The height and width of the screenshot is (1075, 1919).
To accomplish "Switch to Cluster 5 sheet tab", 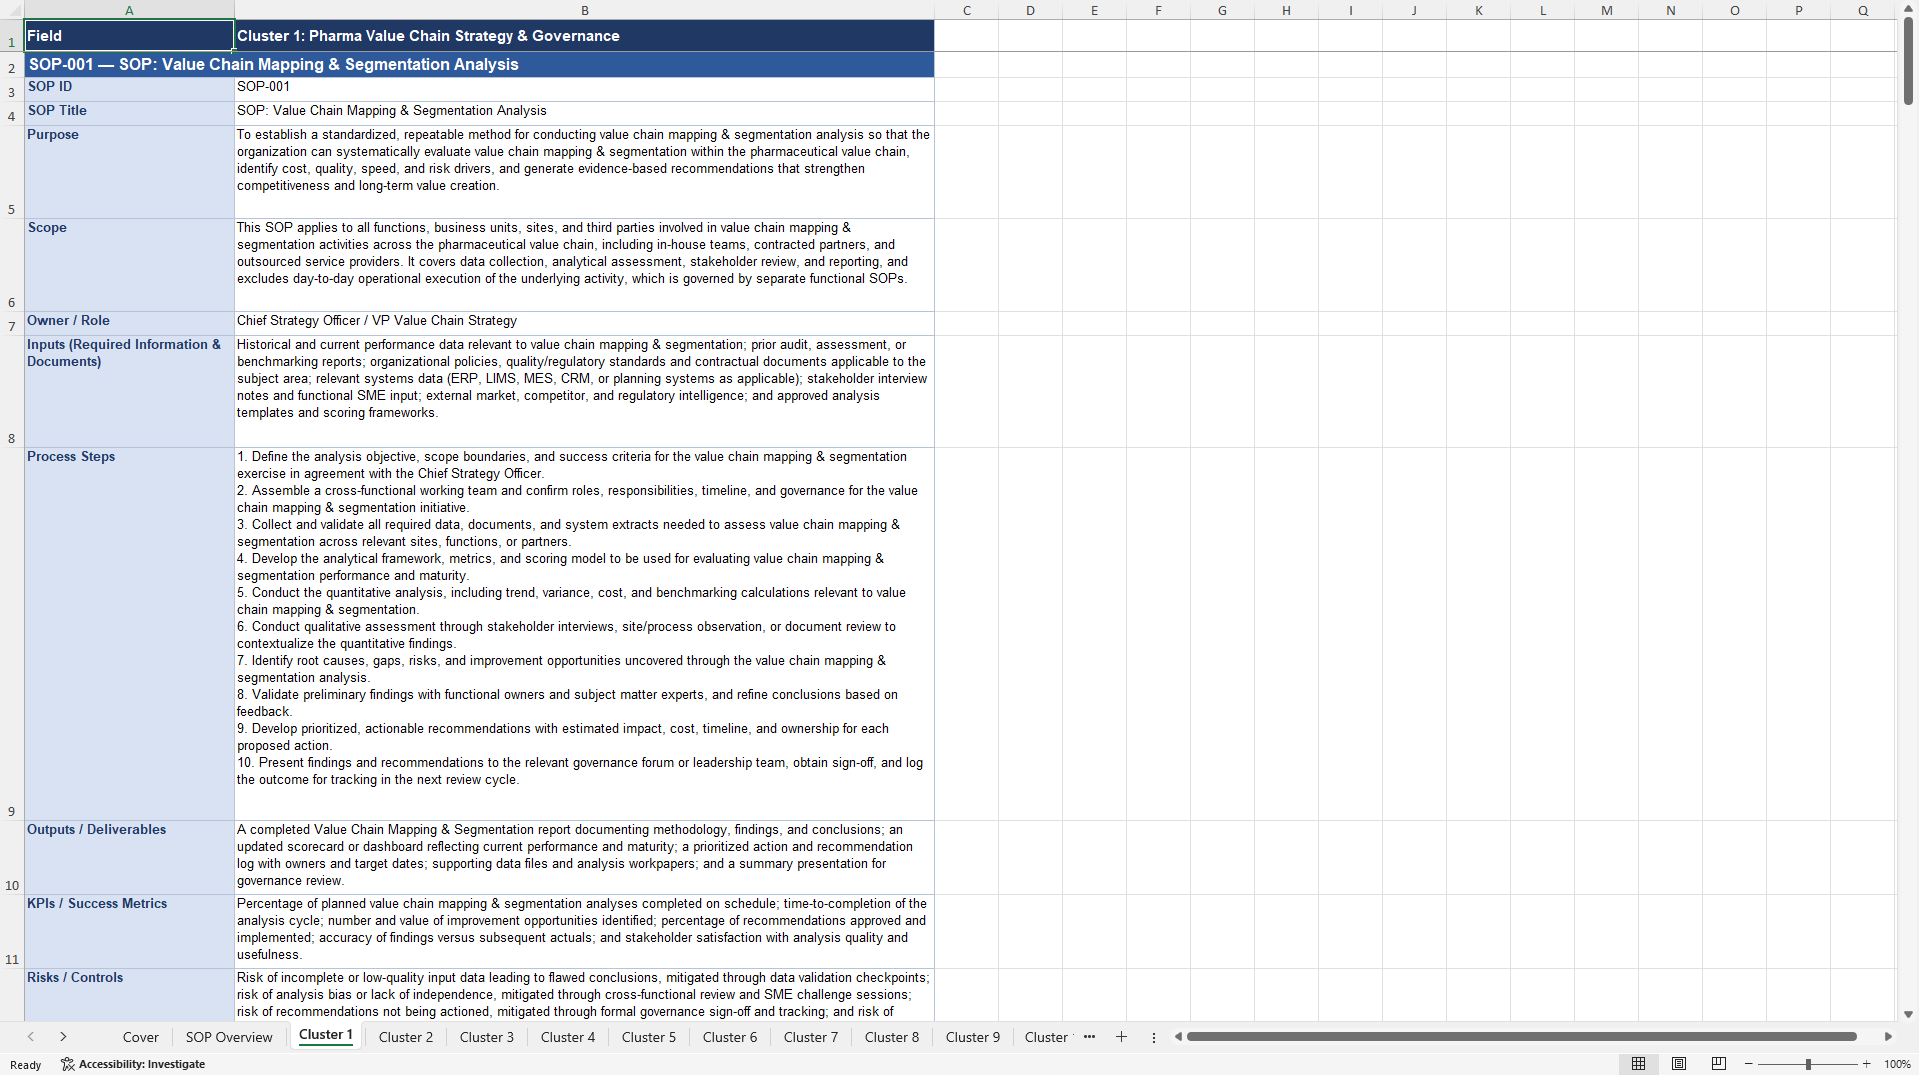I will pos(649,1037).
